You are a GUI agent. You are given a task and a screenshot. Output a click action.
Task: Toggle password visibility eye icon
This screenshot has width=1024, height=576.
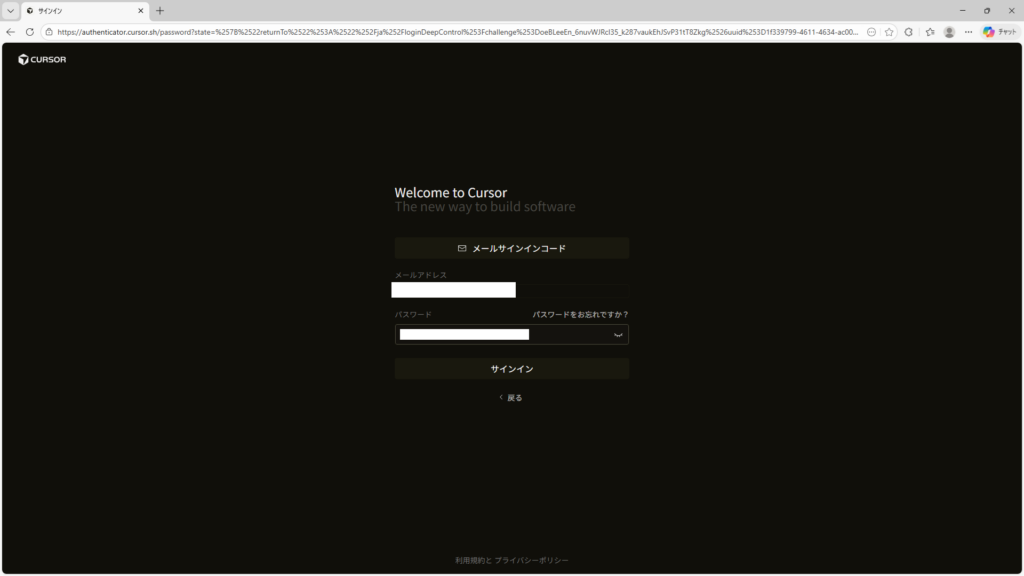click(619, 335)
